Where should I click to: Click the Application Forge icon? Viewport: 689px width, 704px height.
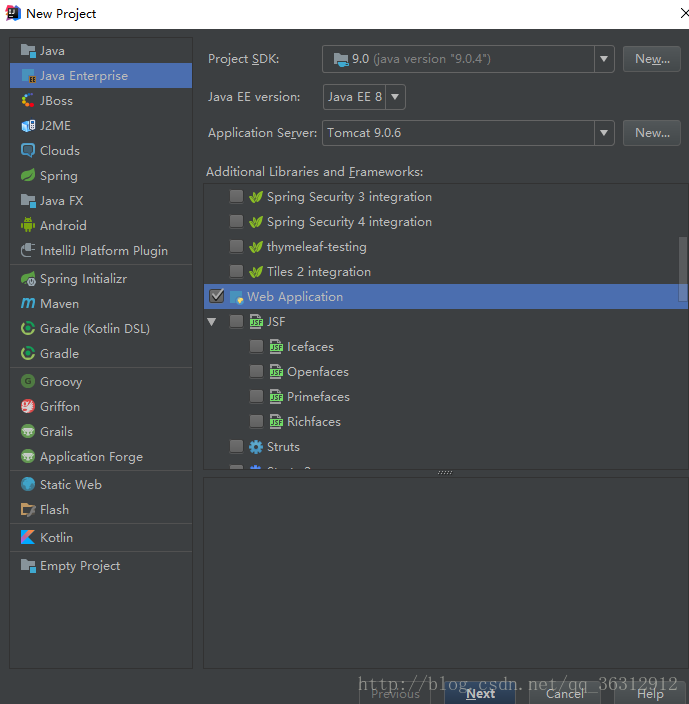(28, 457)
